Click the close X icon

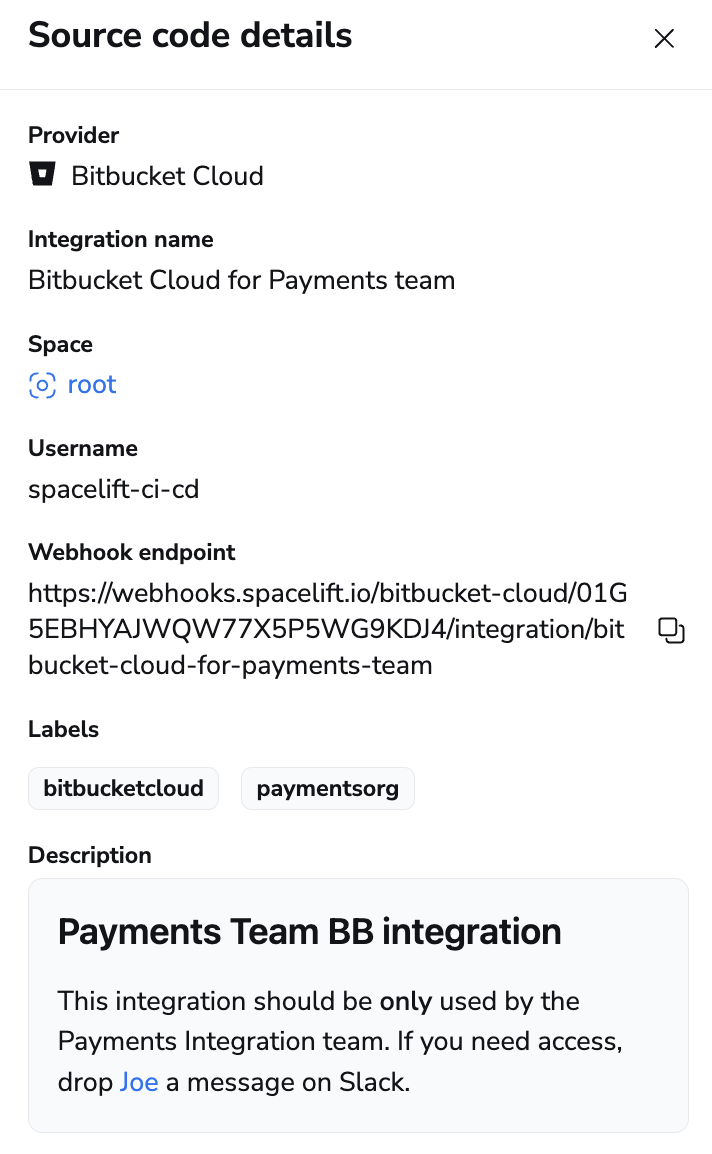tap(664, 38)
